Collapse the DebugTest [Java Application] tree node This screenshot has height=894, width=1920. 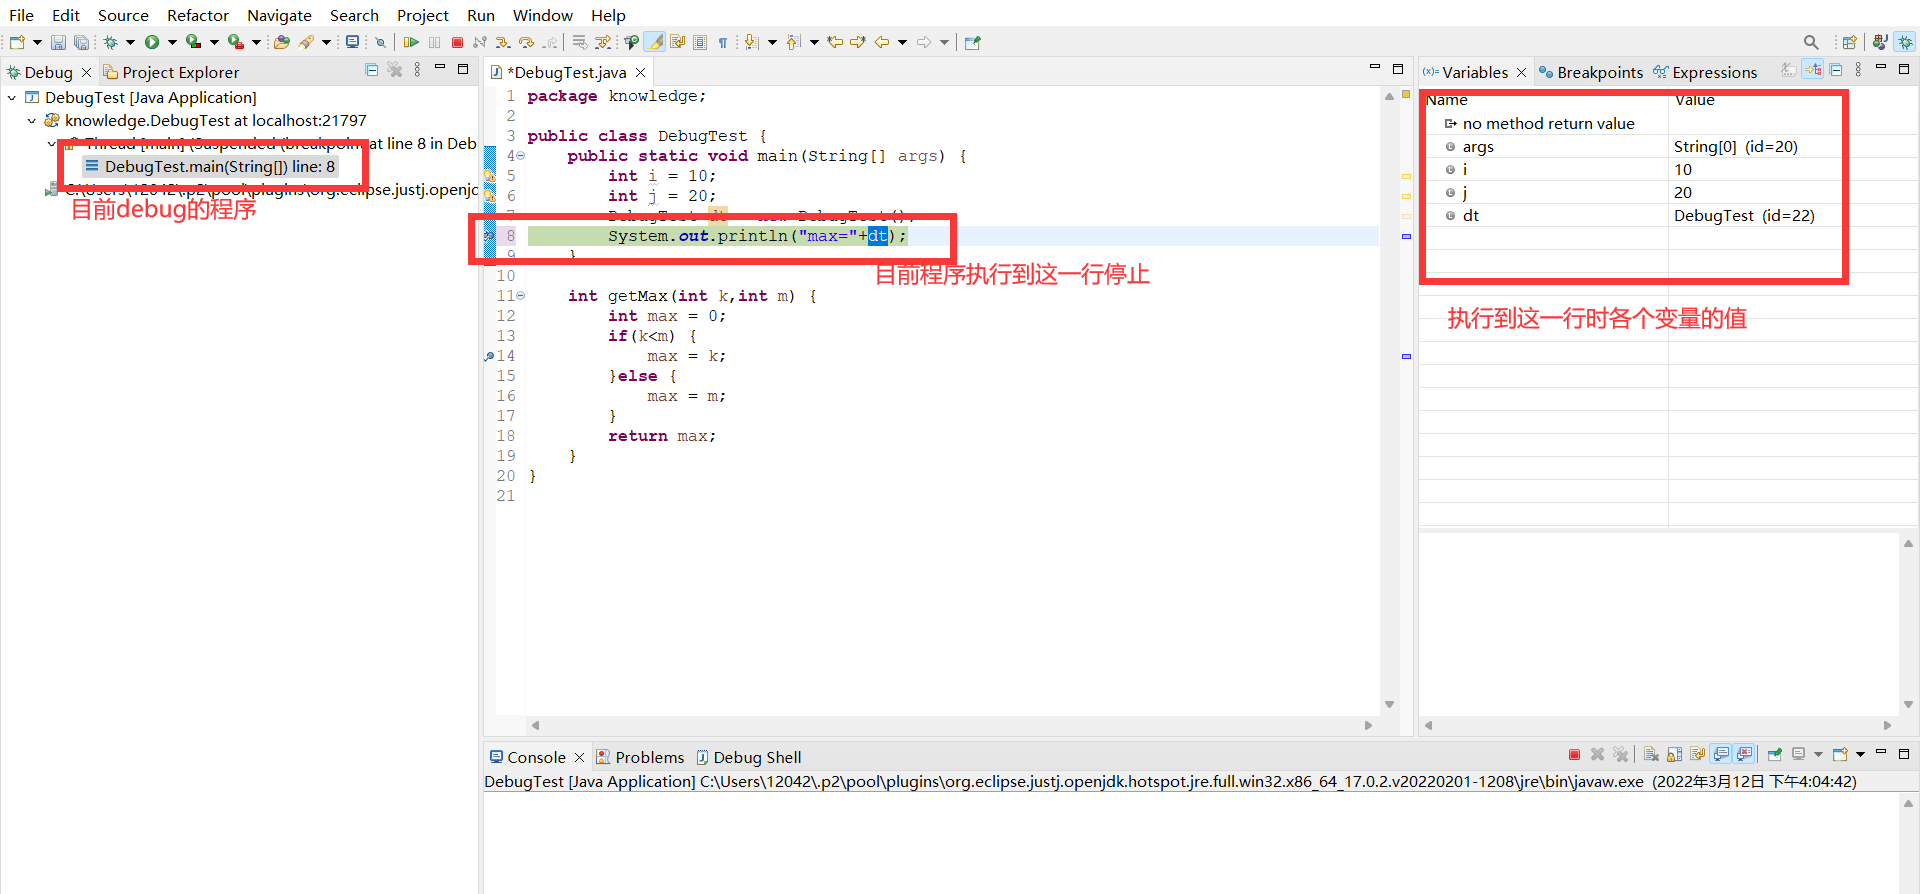(12, 98)
